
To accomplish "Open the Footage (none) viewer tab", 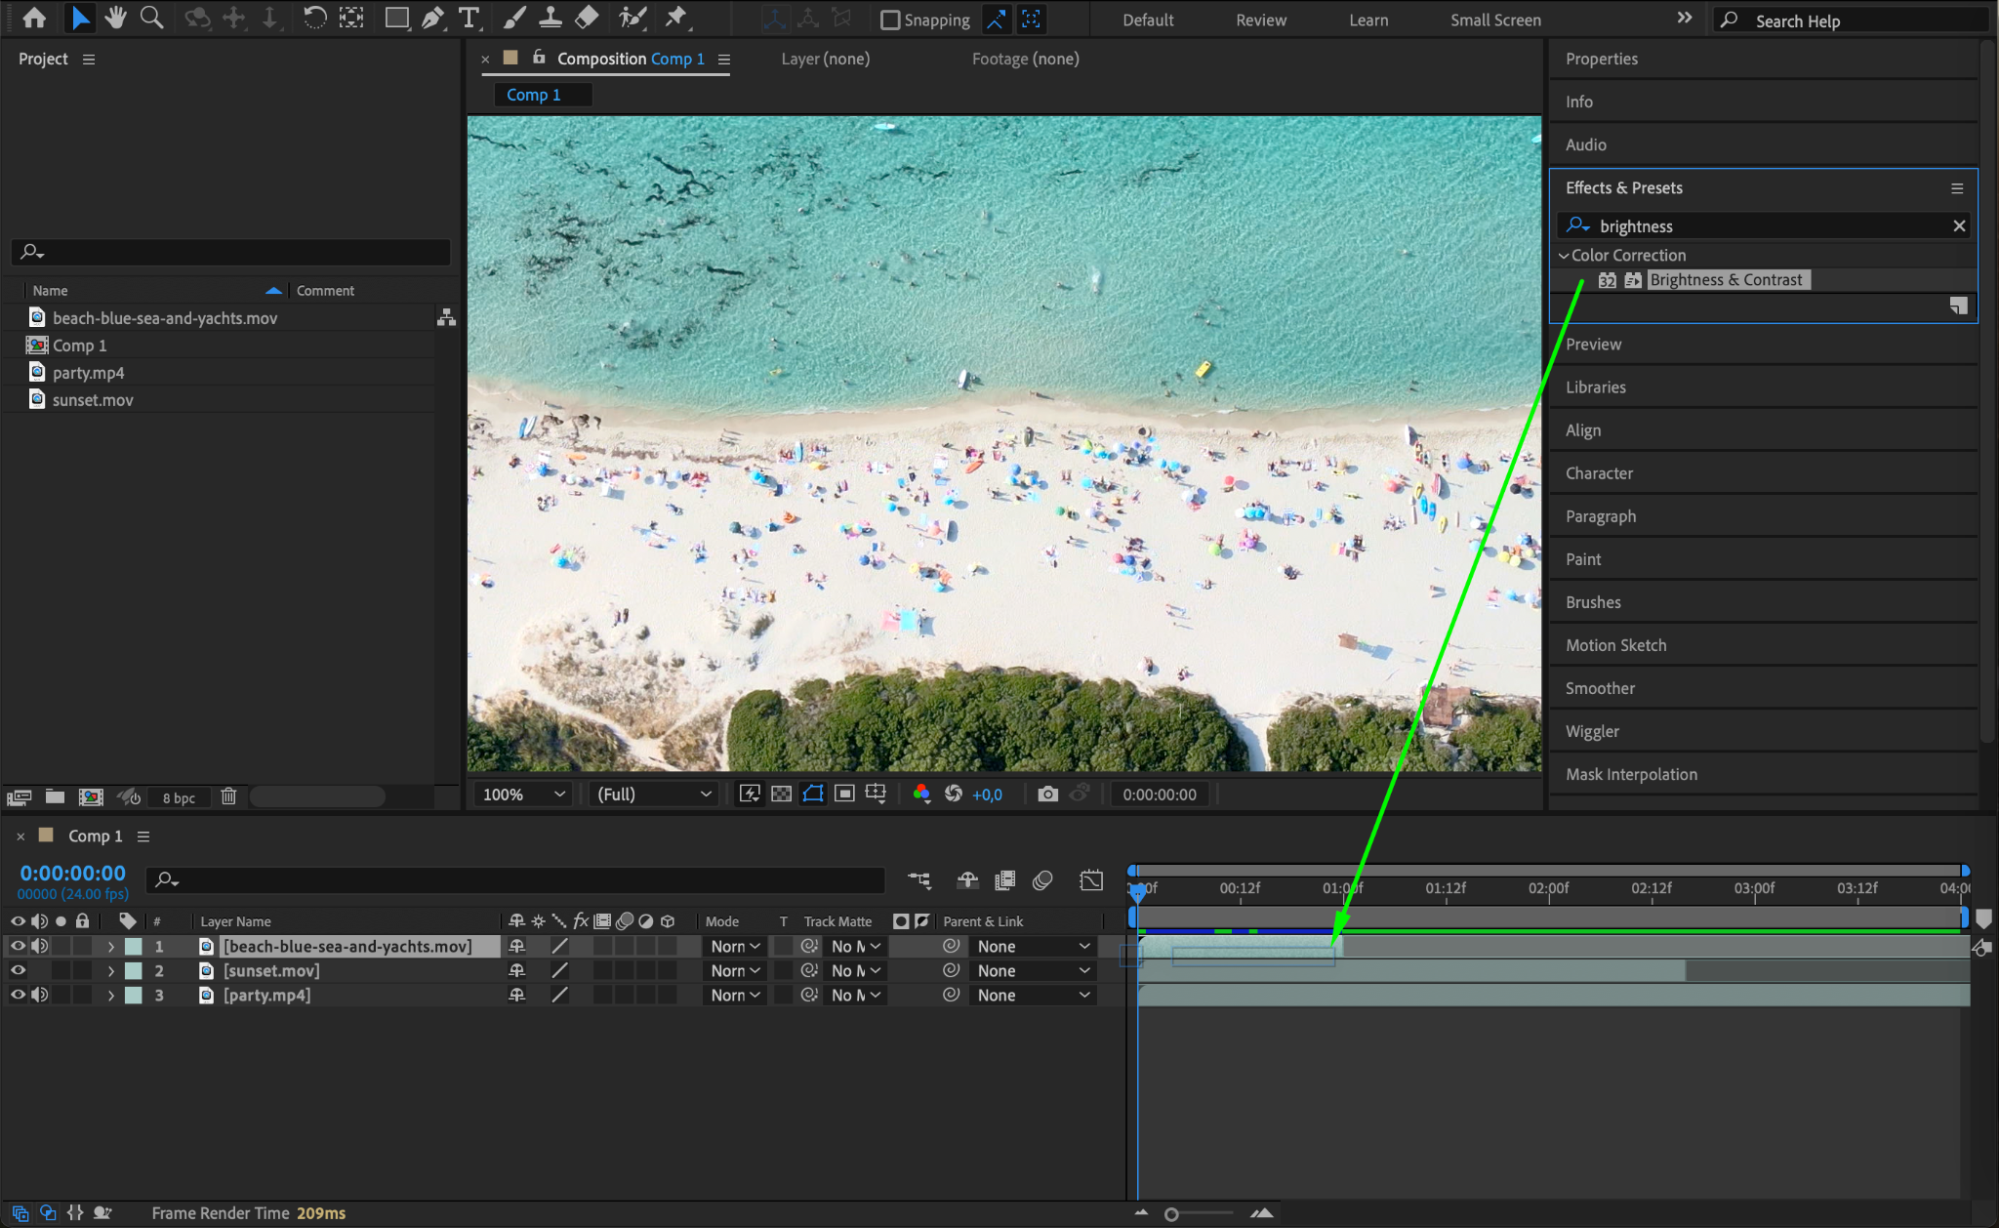I will click(x=1025, y=59).
